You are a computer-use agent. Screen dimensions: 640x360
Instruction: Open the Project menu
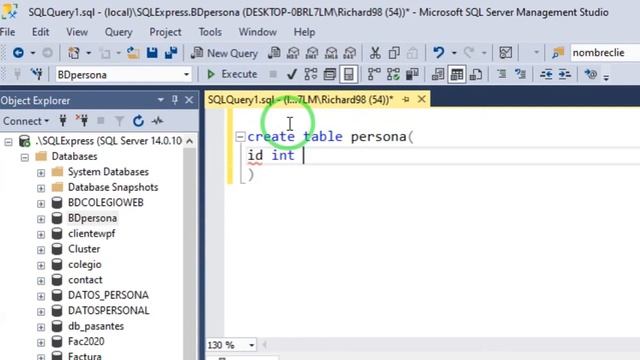tap(165, 32)
